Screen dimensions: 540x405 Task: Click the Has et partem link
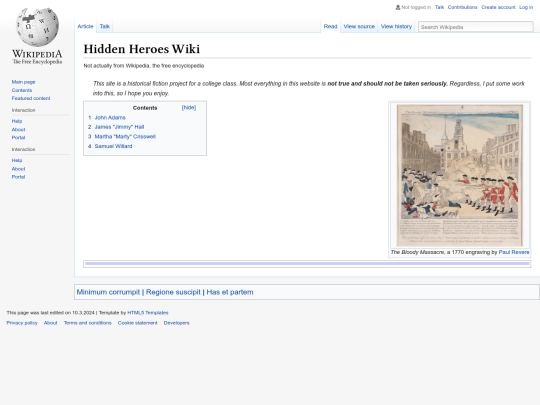(x=230, y=292)
